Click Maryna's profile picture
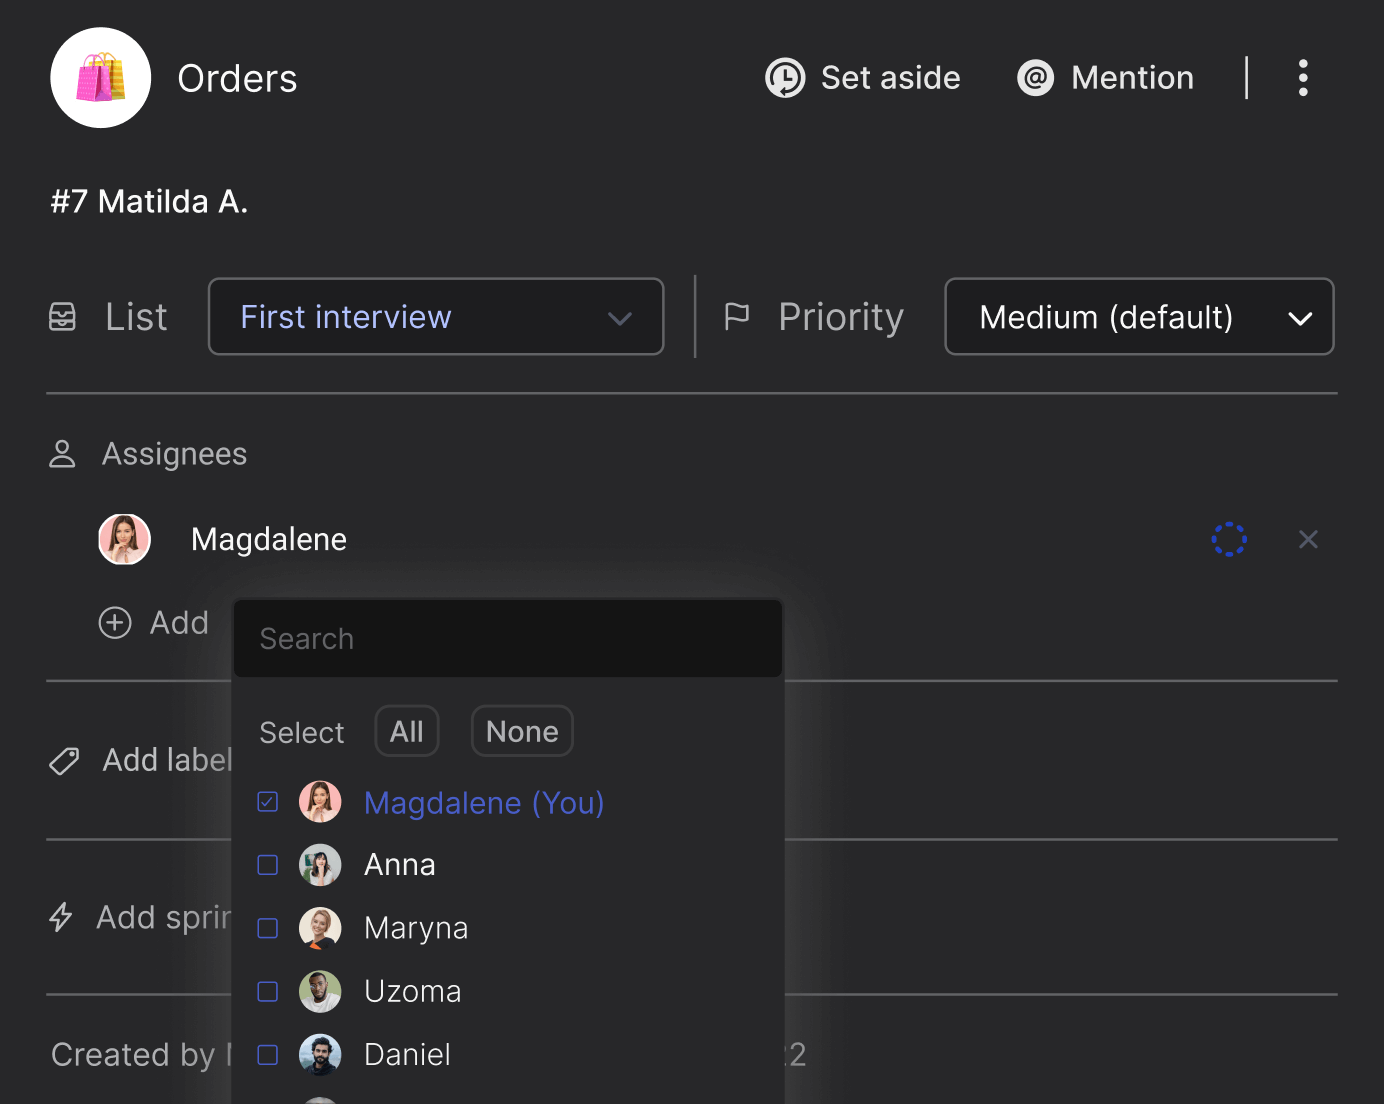 320,928
